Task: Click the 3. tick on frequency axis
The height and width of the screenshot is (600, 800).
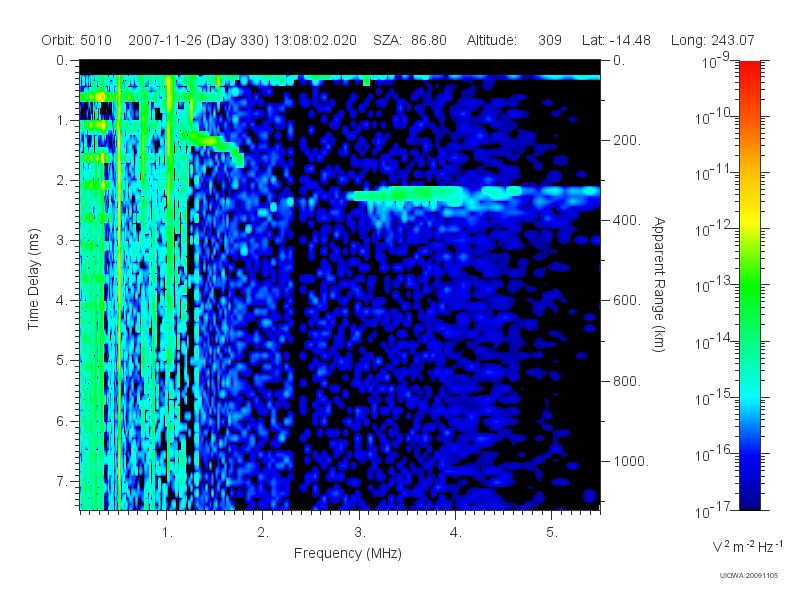Action: point(360,532)
